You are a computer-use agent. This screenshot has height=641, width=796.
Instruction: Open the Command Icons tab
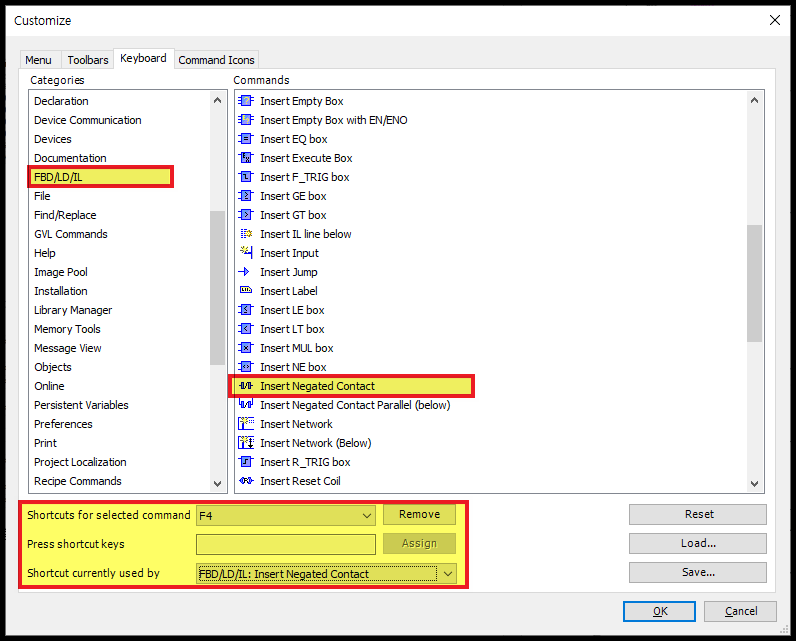pyautogui.click(x=216, y=60)
